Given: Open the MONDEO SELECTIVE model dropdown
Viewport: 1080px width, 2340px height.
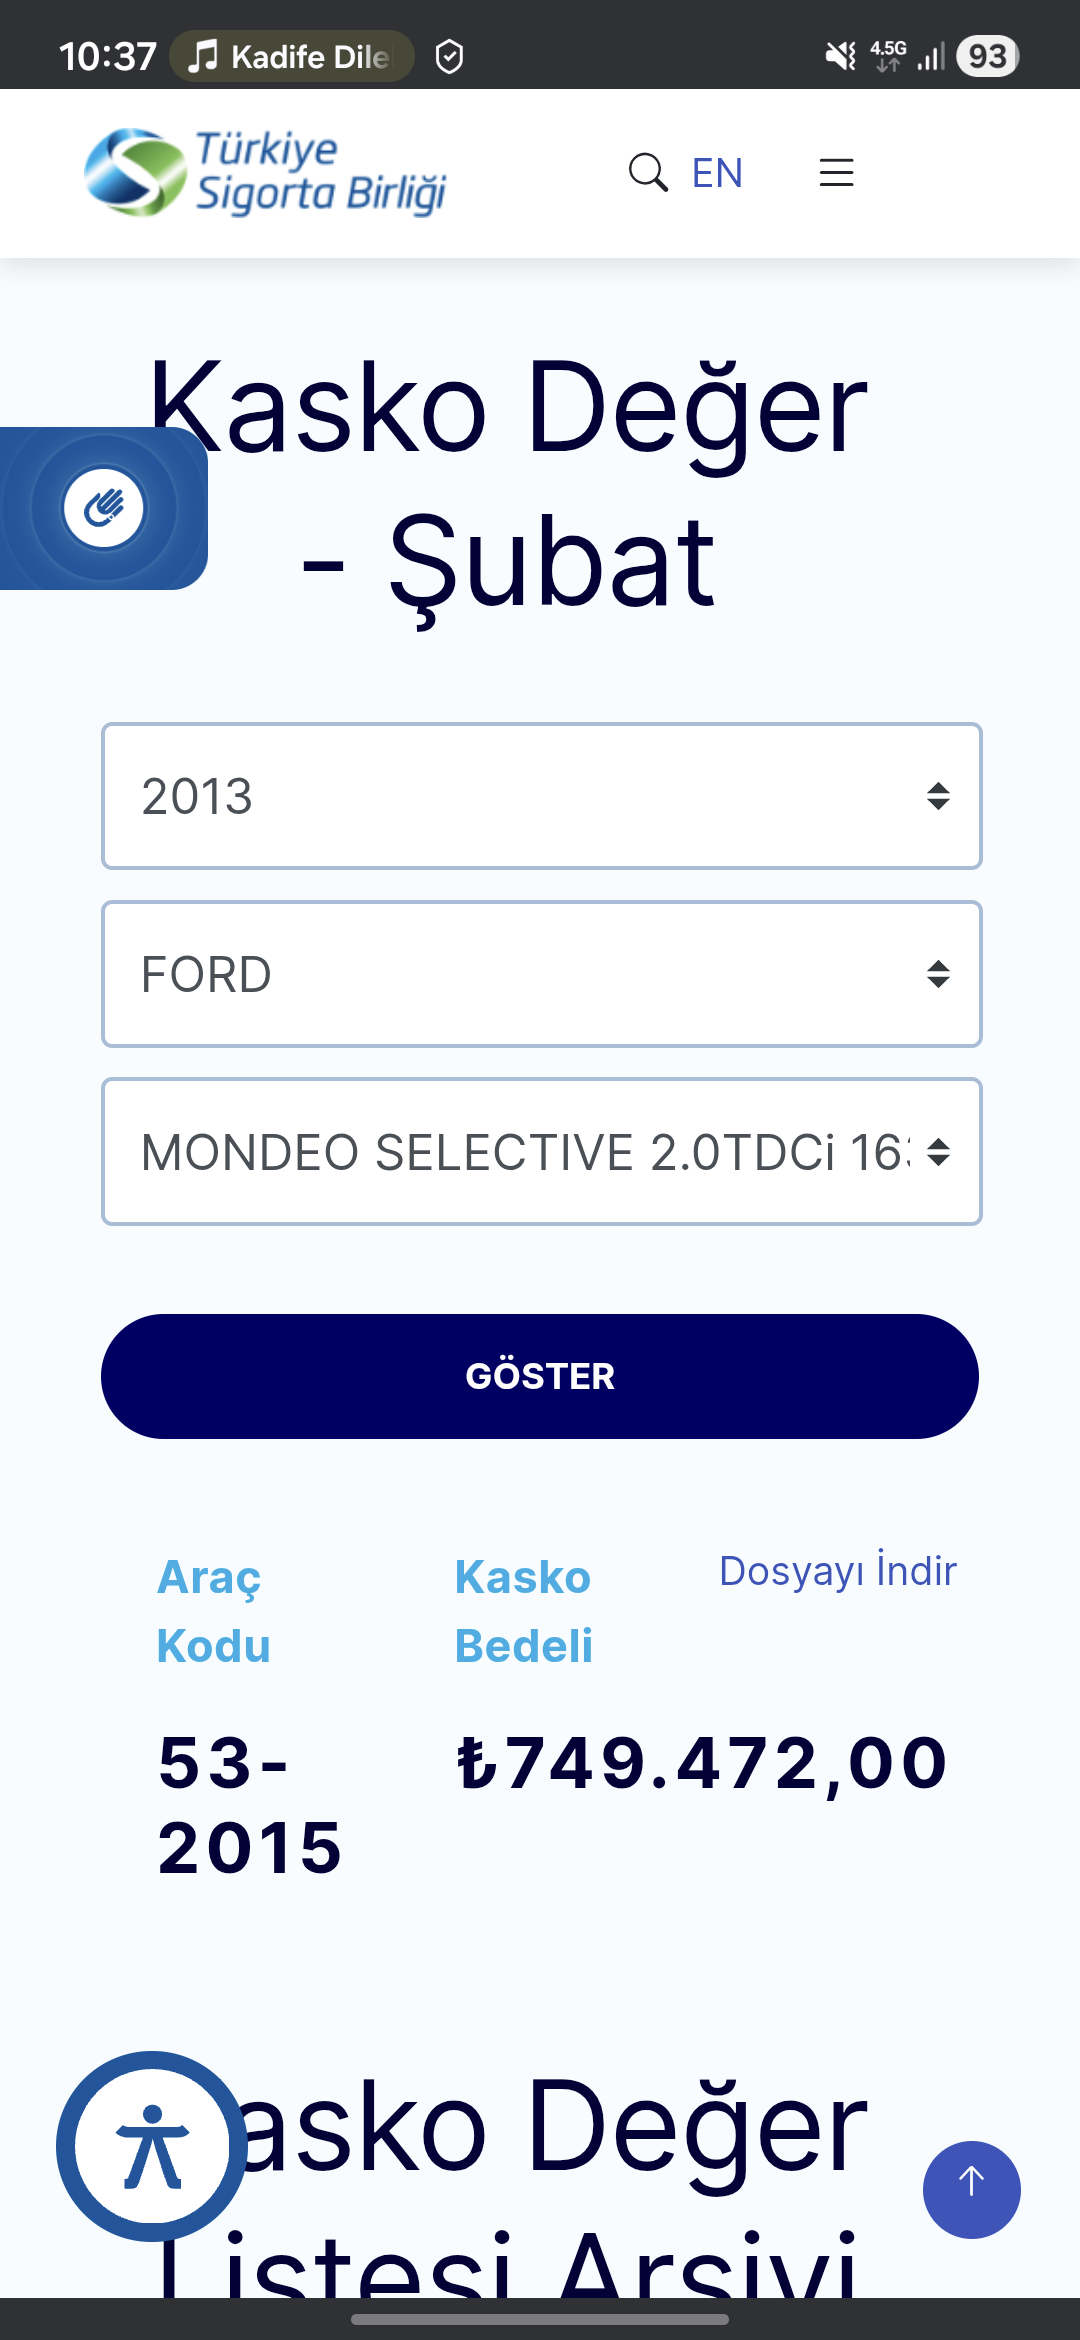Looking at the screenshot, I should click(x=541, y=1151).
